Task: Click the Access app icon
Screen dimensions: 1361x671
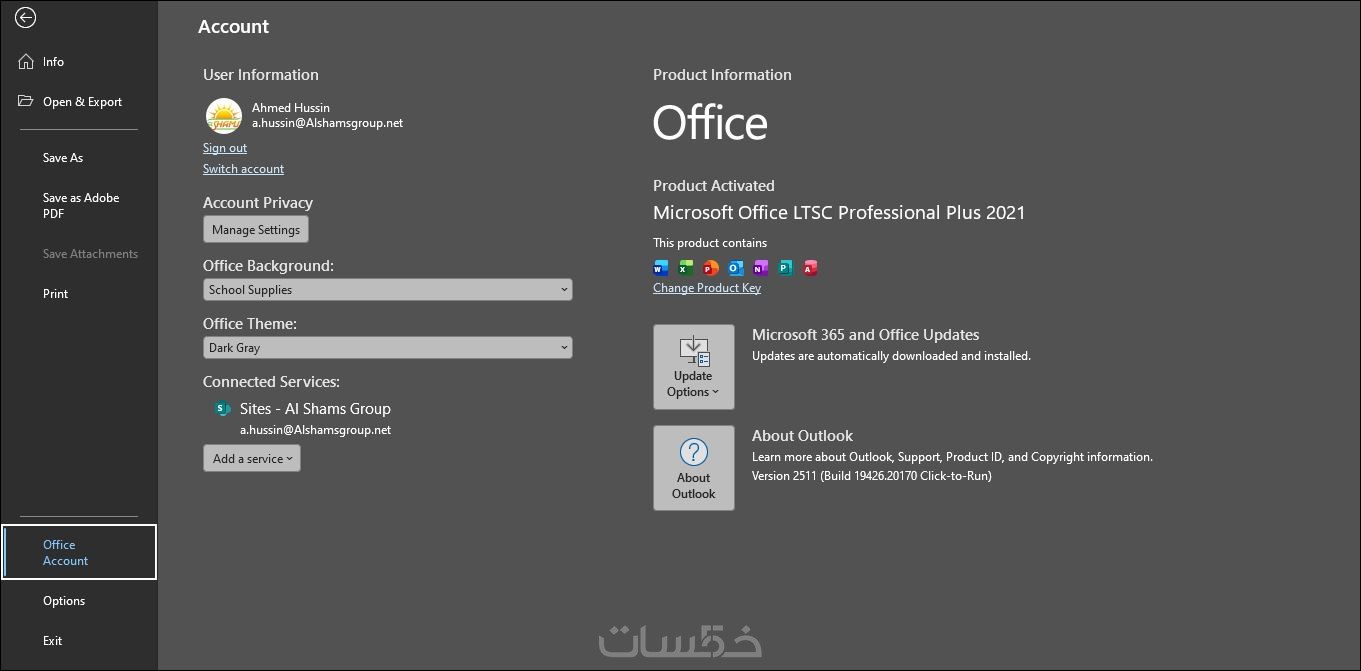Action: tap(810, 268)
